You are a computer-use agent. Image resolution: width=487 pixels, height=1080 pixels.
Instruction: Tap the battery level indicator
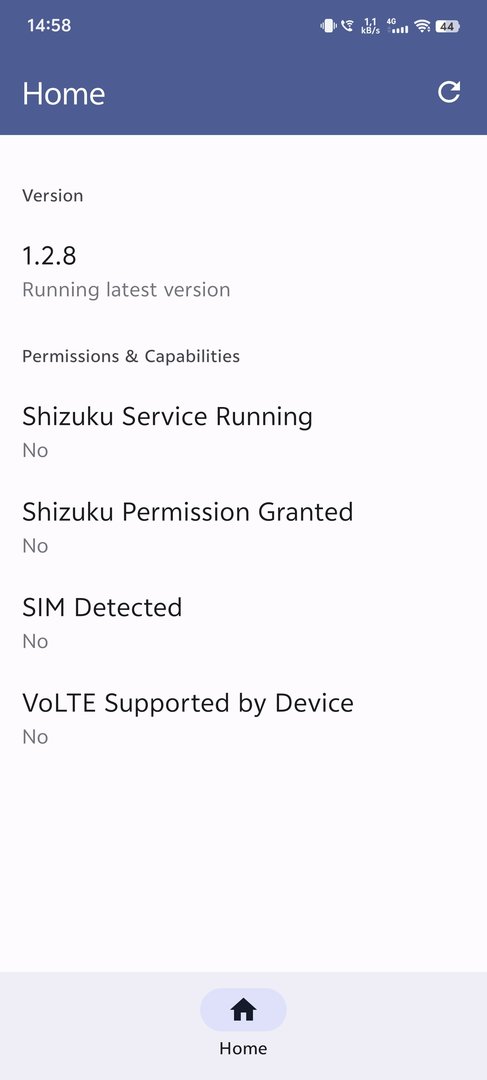448,26
